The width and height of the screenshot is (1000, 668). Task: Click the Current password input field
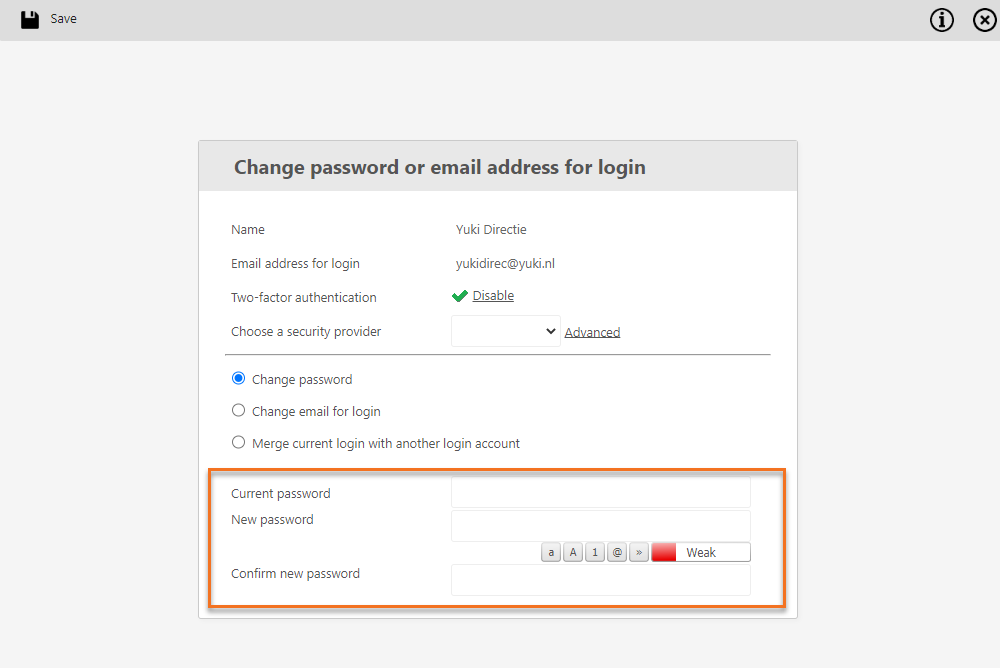[x=600, y=492]
